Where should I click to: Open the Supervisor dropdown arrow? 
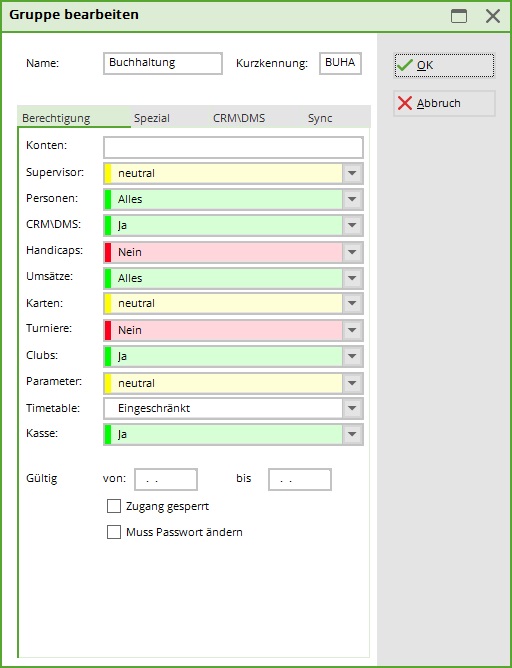[x=352, y=173]
